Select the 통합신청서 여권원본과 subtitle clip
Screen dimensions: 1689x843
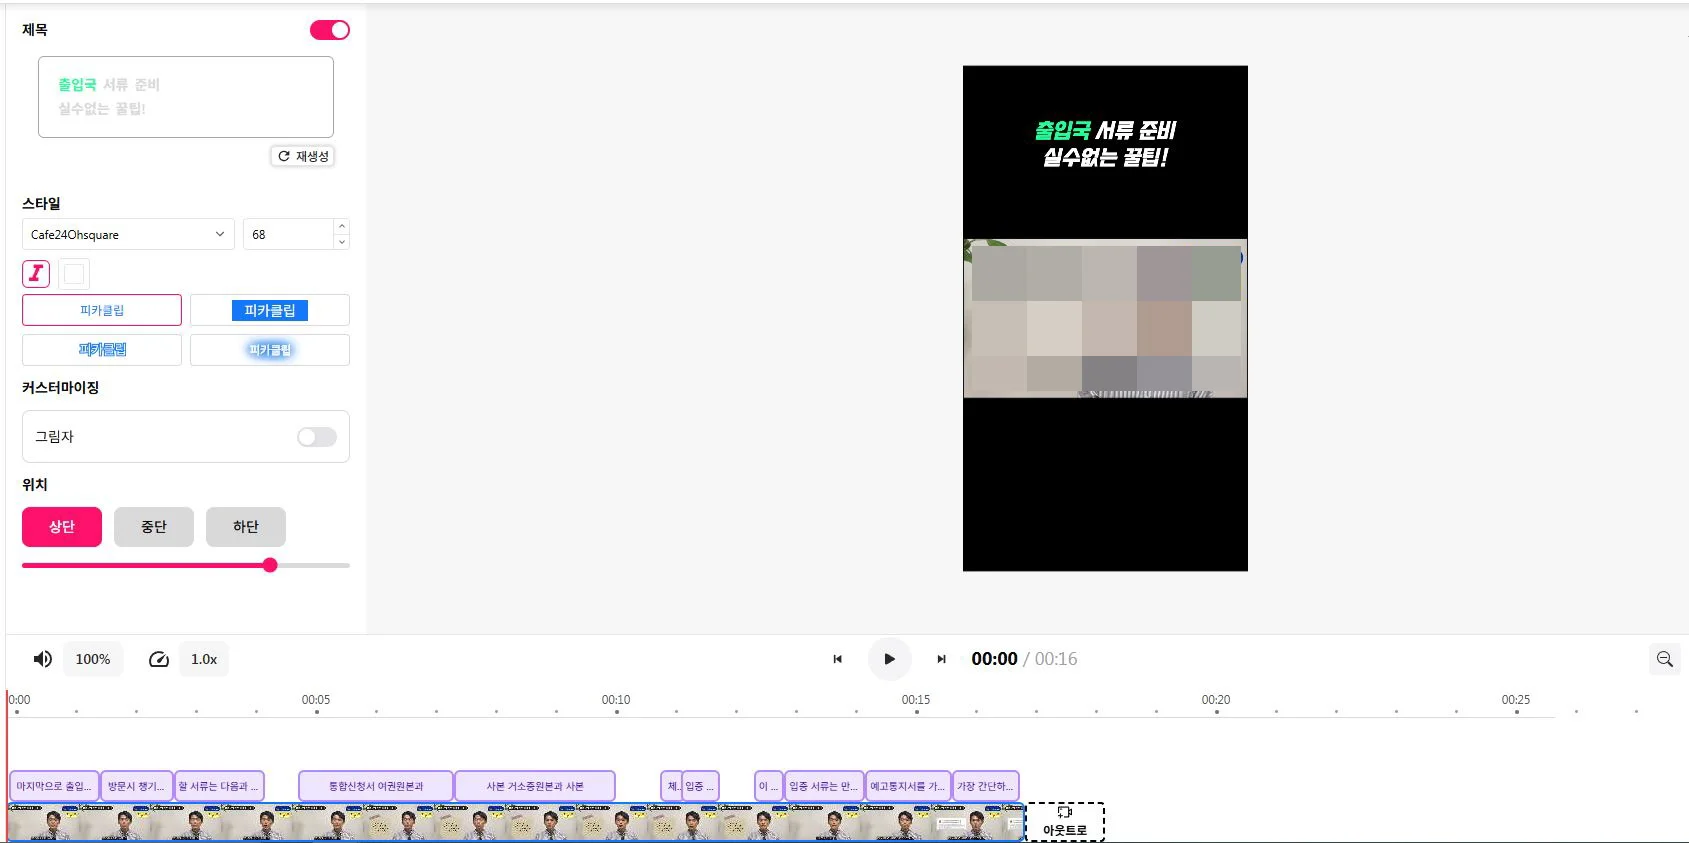[x=376, y=786]
